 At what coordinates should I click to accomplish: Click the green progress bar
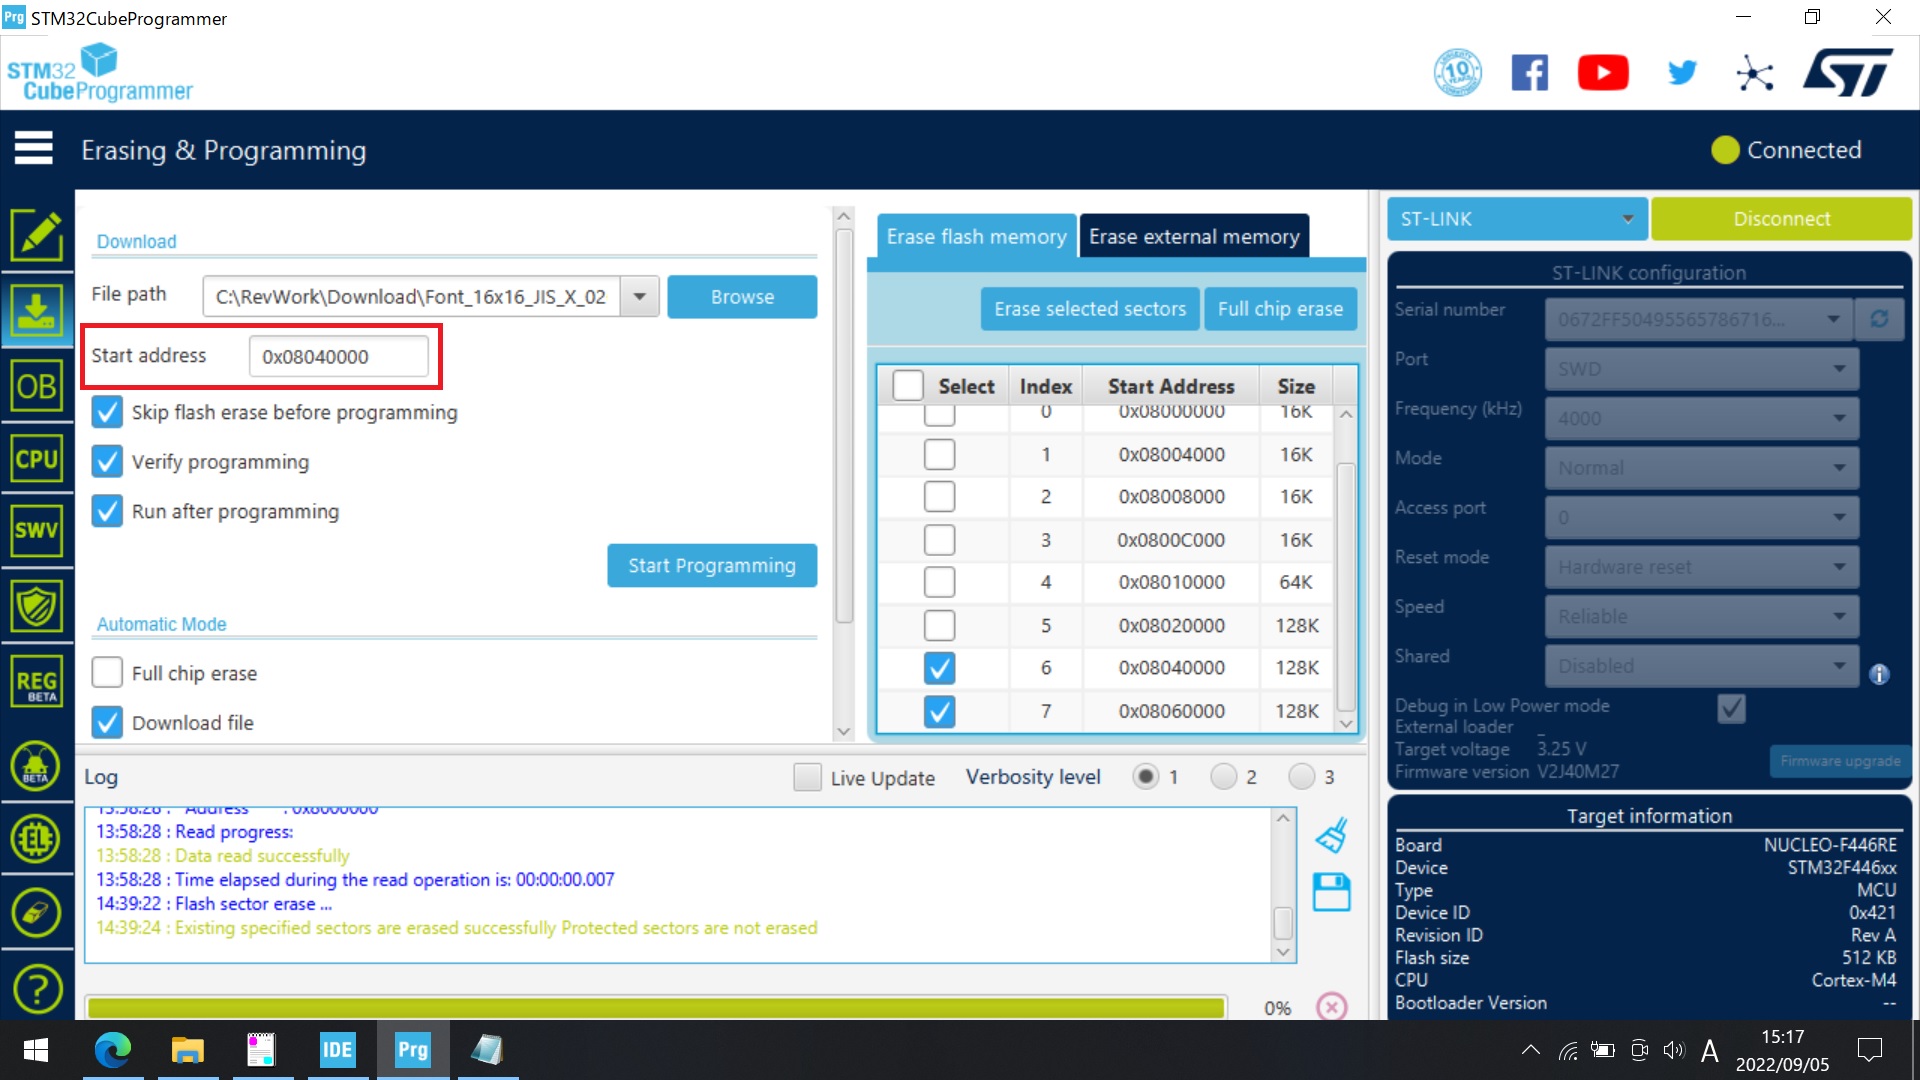656,1007
